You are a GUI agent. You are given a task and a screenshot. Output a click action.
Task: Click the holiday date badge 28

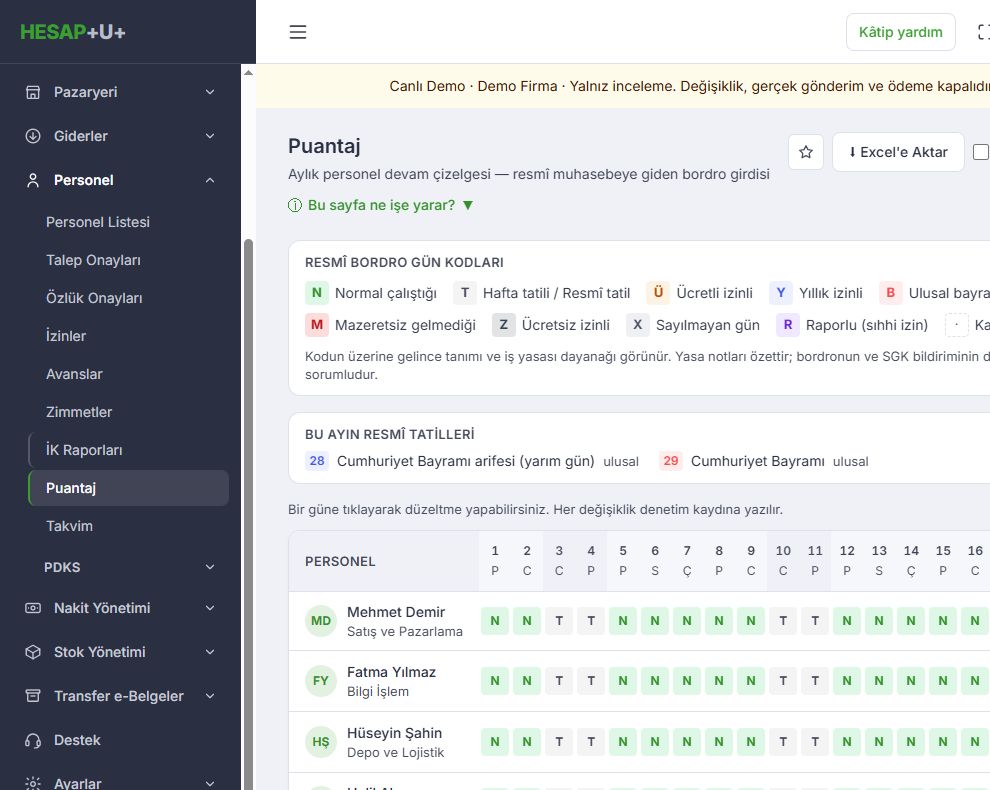pos(317,461)
